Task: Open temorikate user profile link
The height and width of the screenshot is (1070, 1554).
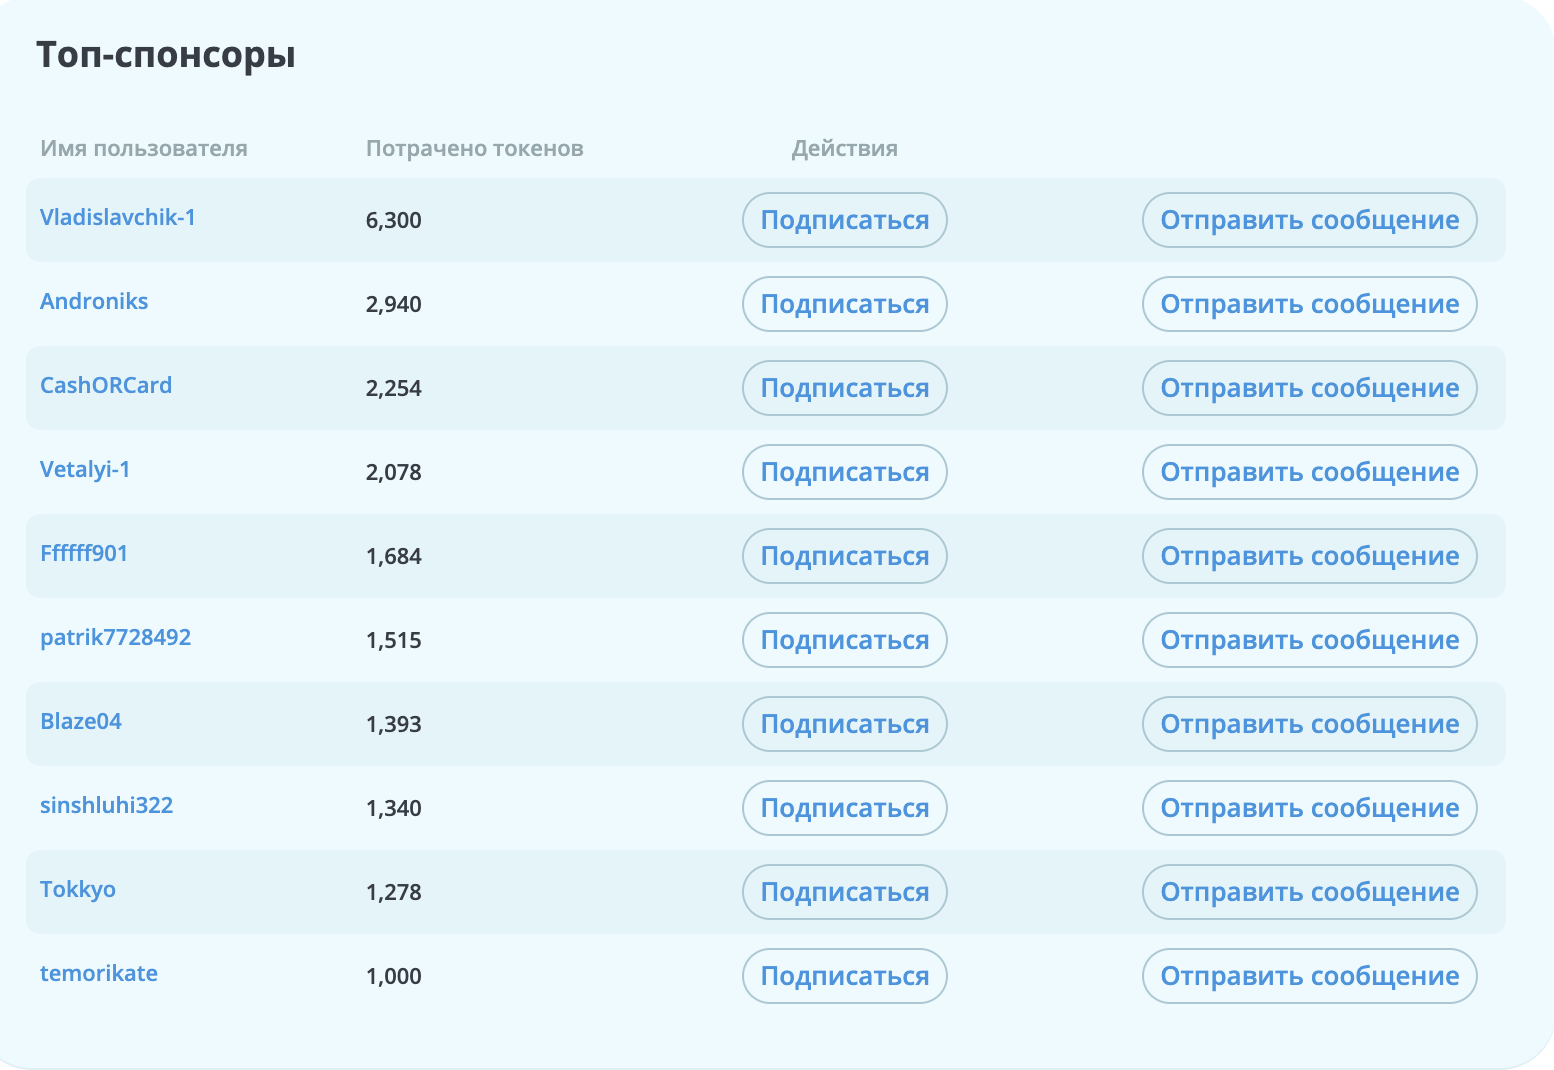Action: coord(99,973)
